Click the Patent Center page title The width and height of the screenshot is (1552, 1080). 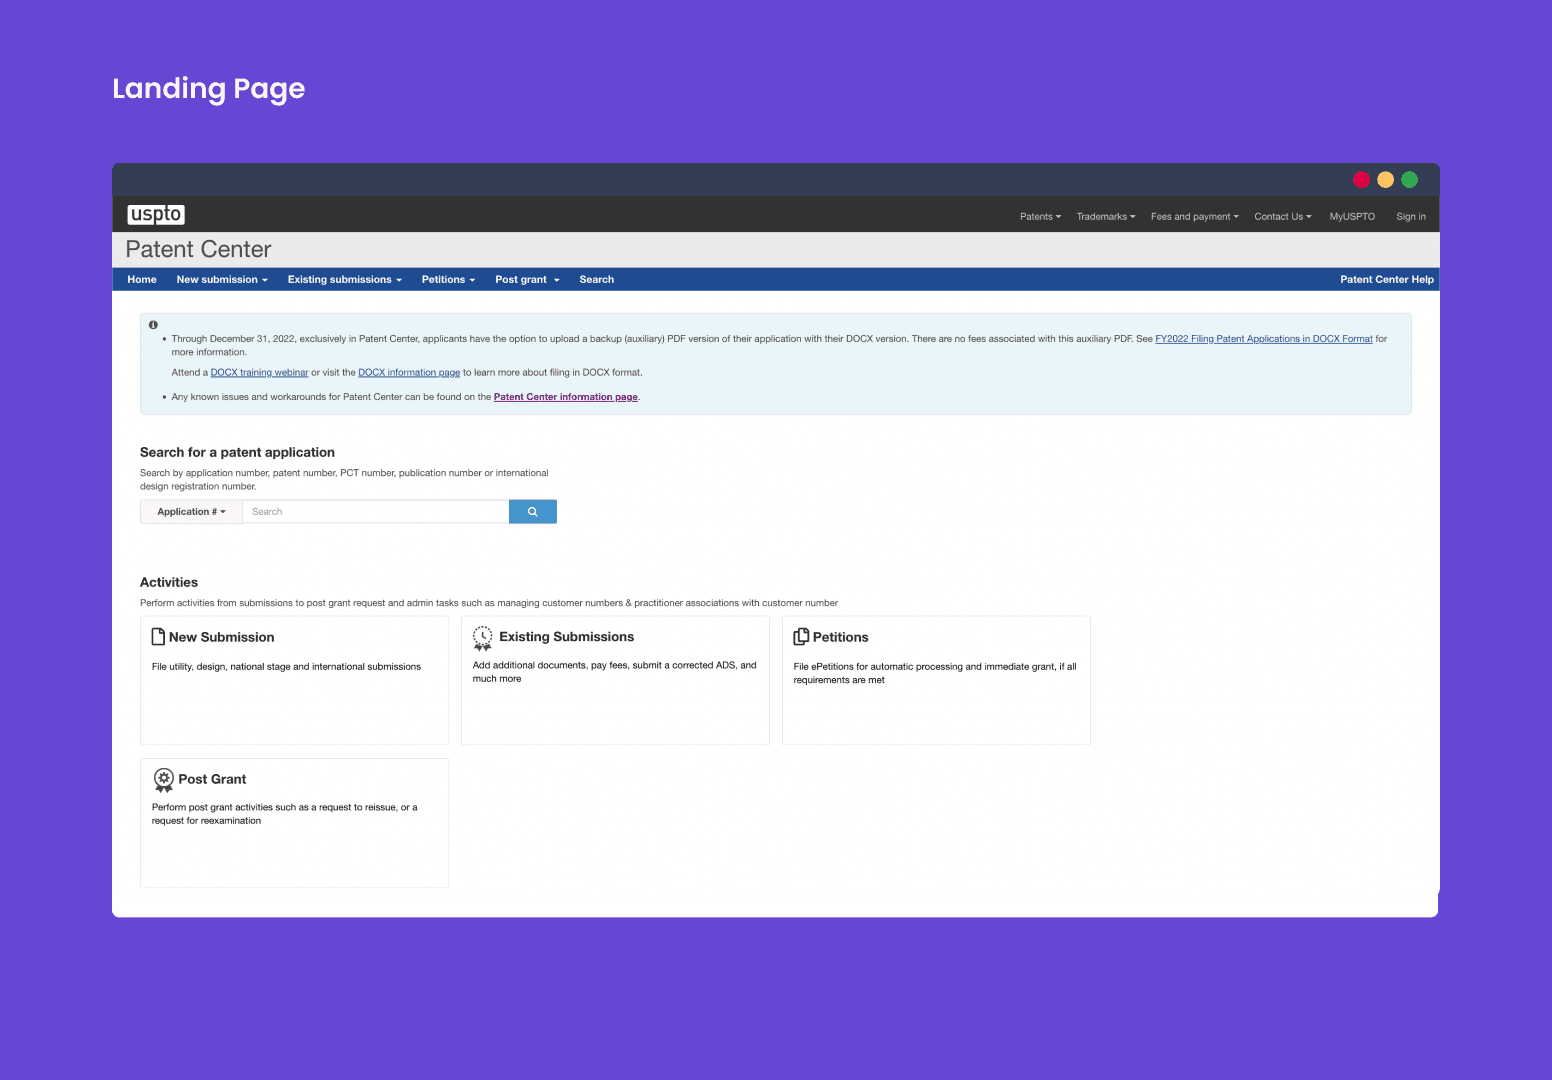(199, 249)
